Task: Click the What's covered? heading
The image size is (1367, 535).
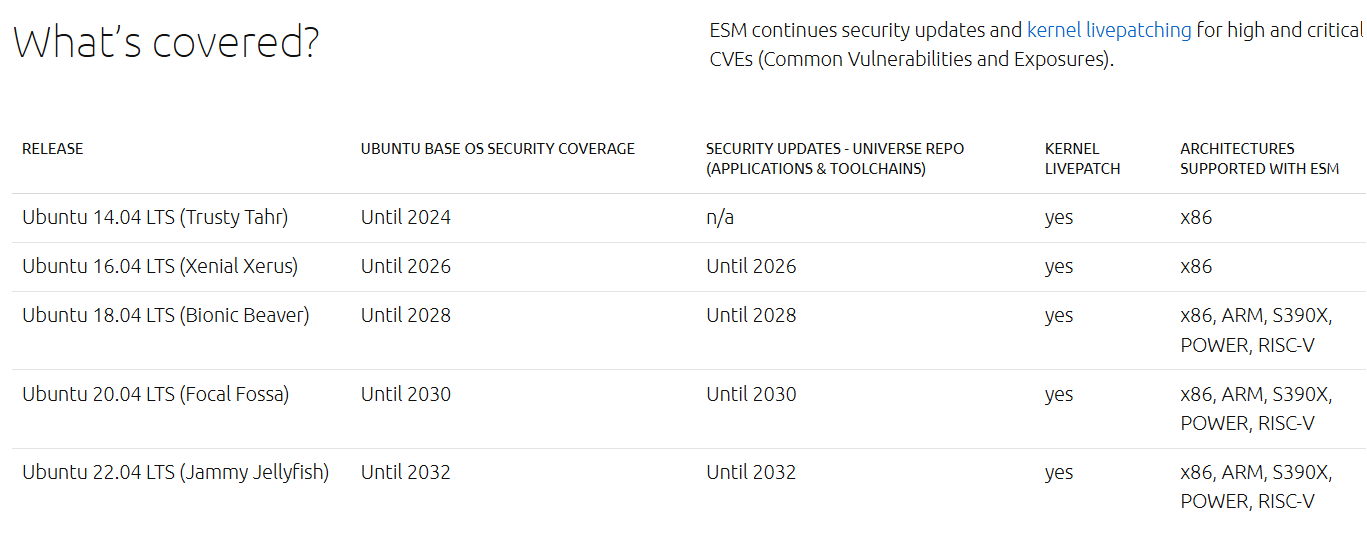Action: (166, 43)
